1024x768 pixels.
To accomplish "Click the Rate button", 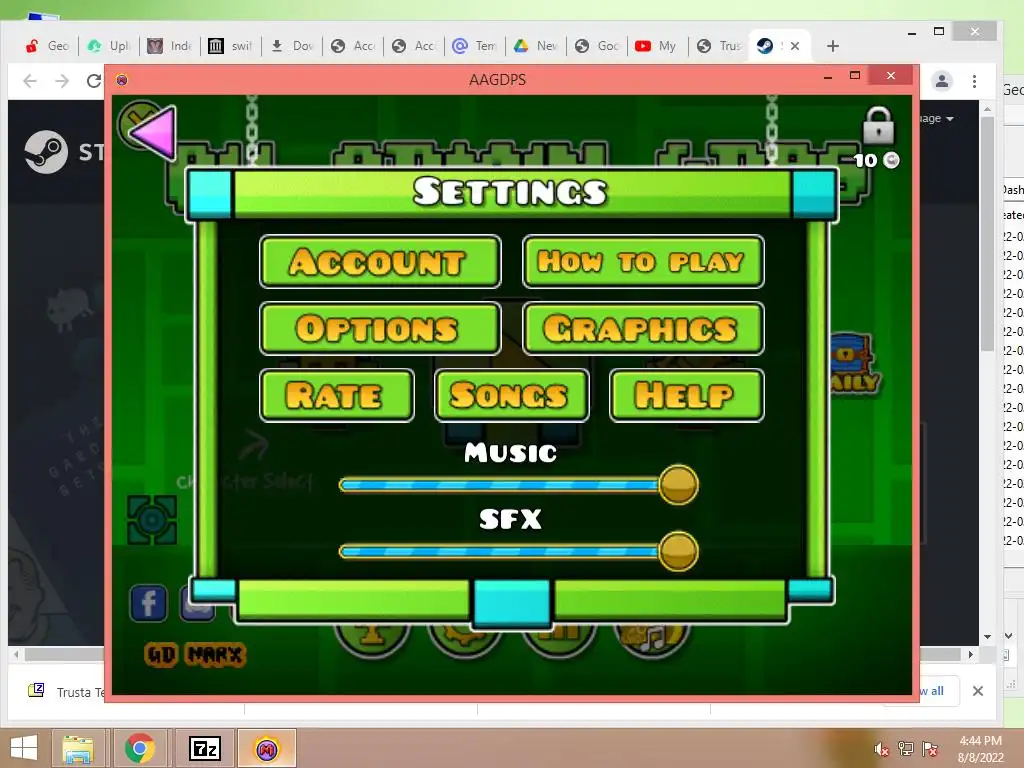I will (x=337, y=395).
